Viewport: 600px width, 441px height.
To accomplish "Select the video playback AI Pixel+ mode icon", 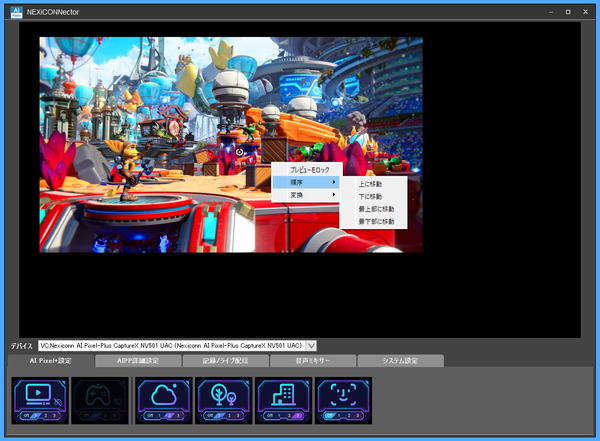I will tap(40, 400).
